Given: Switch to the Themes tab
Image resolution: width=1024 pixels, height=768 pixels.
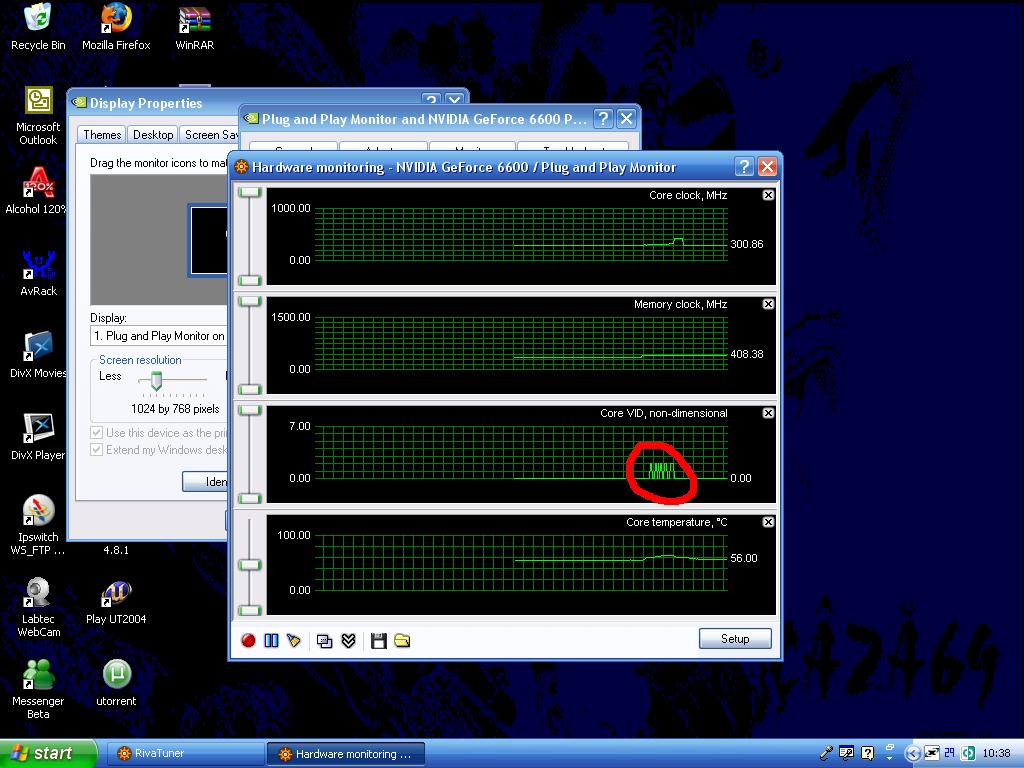Looking at the screenshot, I should 102,135.
